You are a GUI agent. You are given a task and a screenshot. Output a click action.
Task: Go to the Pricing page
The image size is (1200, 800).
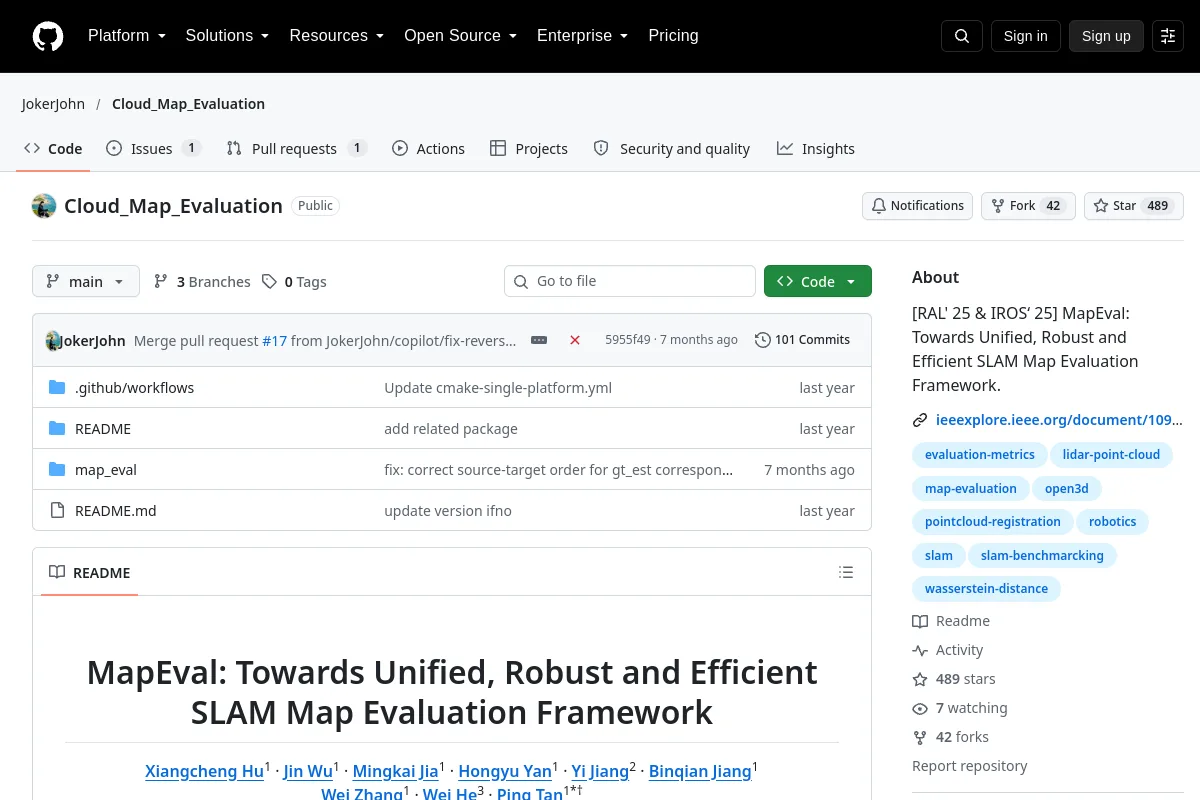673,36
